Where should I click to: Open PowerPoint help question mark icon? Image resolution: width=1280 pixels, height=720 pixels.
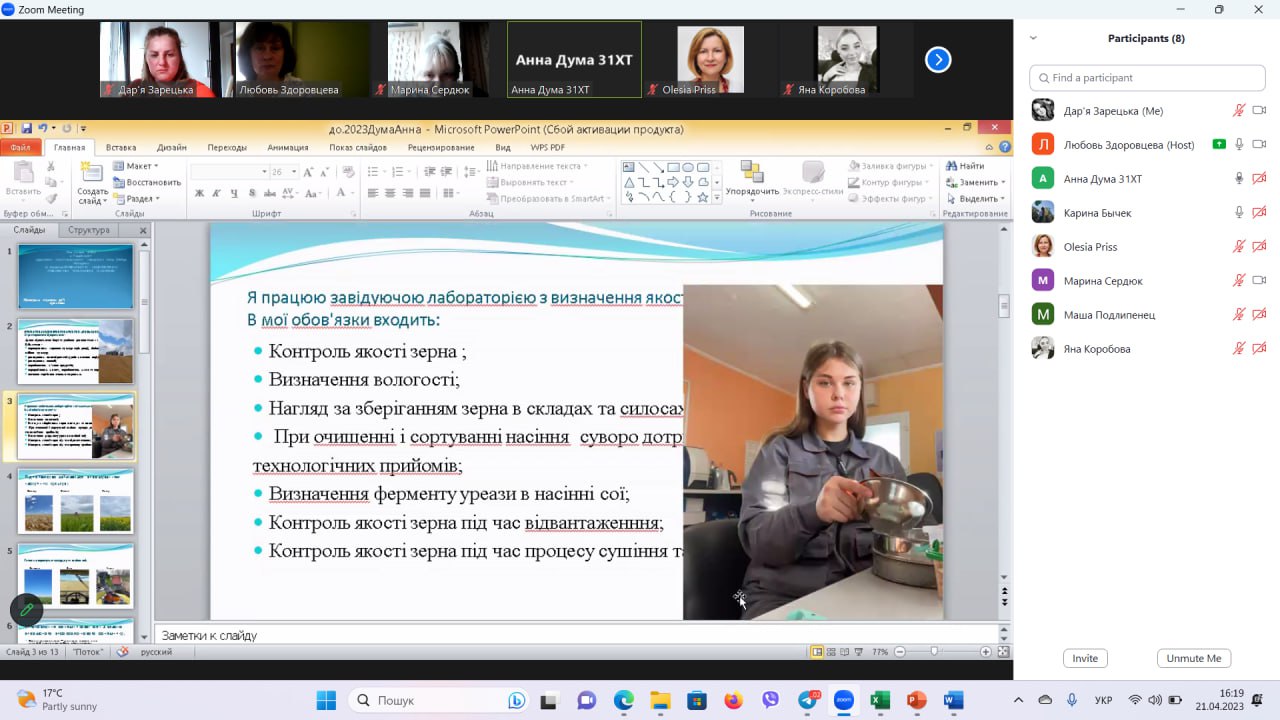coord(1005,147)
